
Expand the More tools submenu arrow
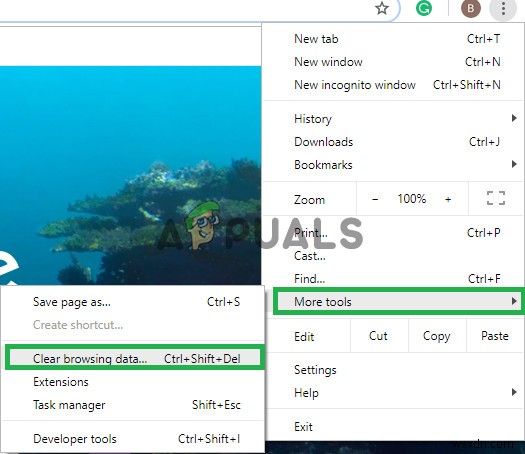pyautogui.click(x=514, y=301)
